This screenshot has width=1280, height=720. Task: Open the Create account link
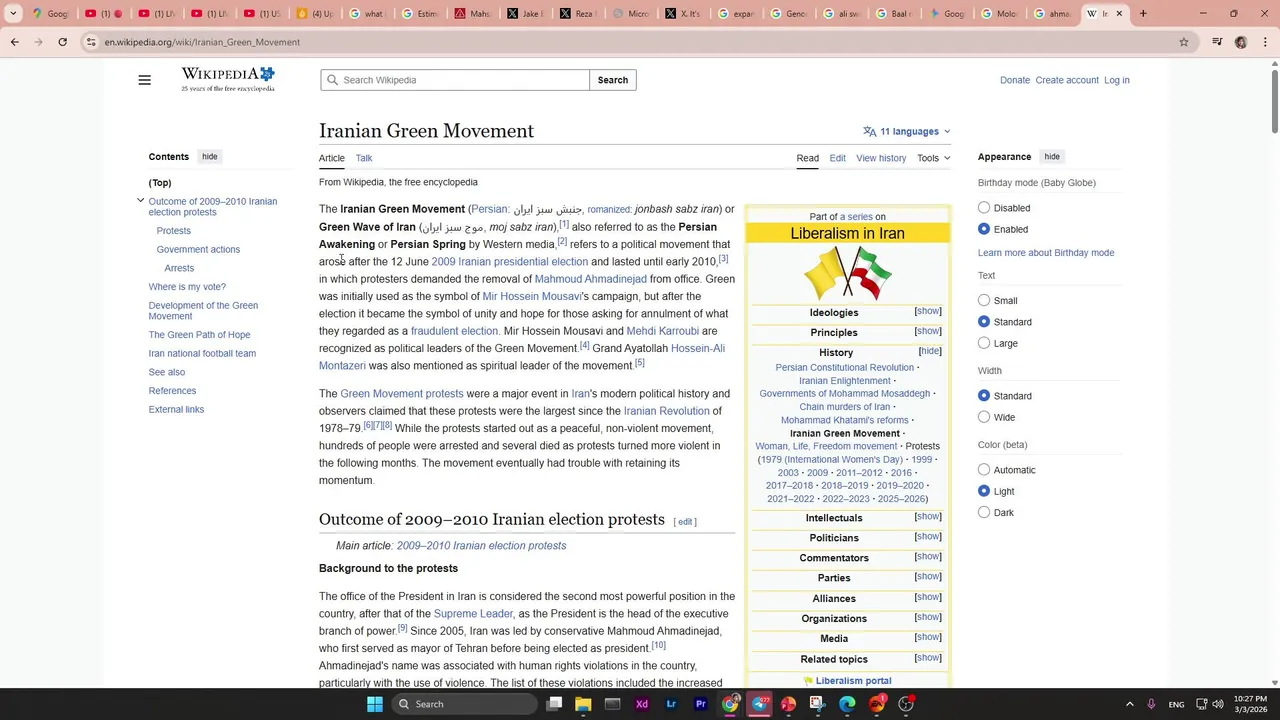(1067, 80)
